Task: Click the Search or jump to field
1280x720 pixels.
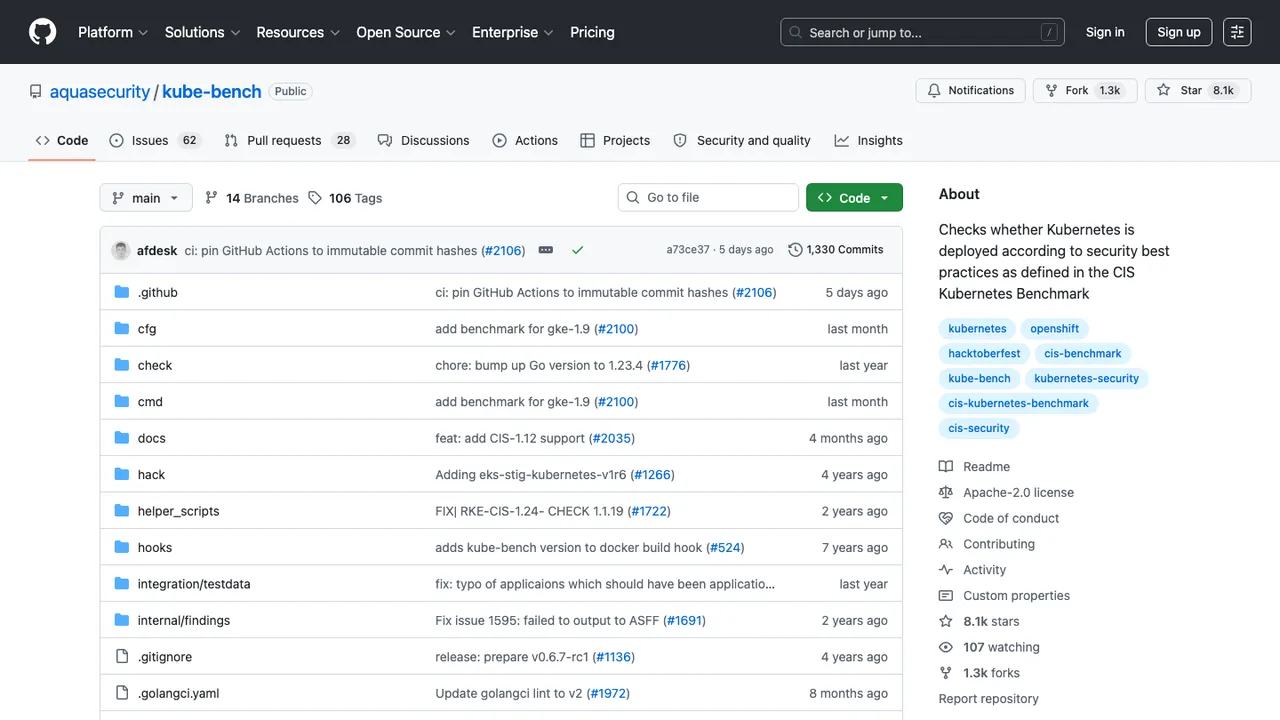Action: point(922,32)
